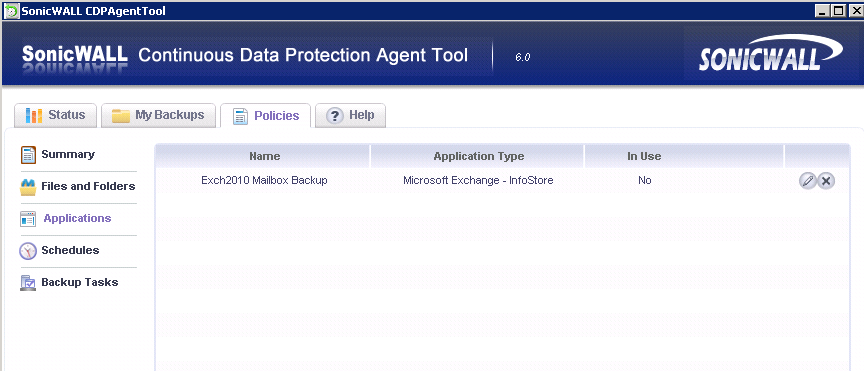This screenshot has width=864, height=371.
Task: Click the Schedules clock icon
Action: (x=28, y=251)
